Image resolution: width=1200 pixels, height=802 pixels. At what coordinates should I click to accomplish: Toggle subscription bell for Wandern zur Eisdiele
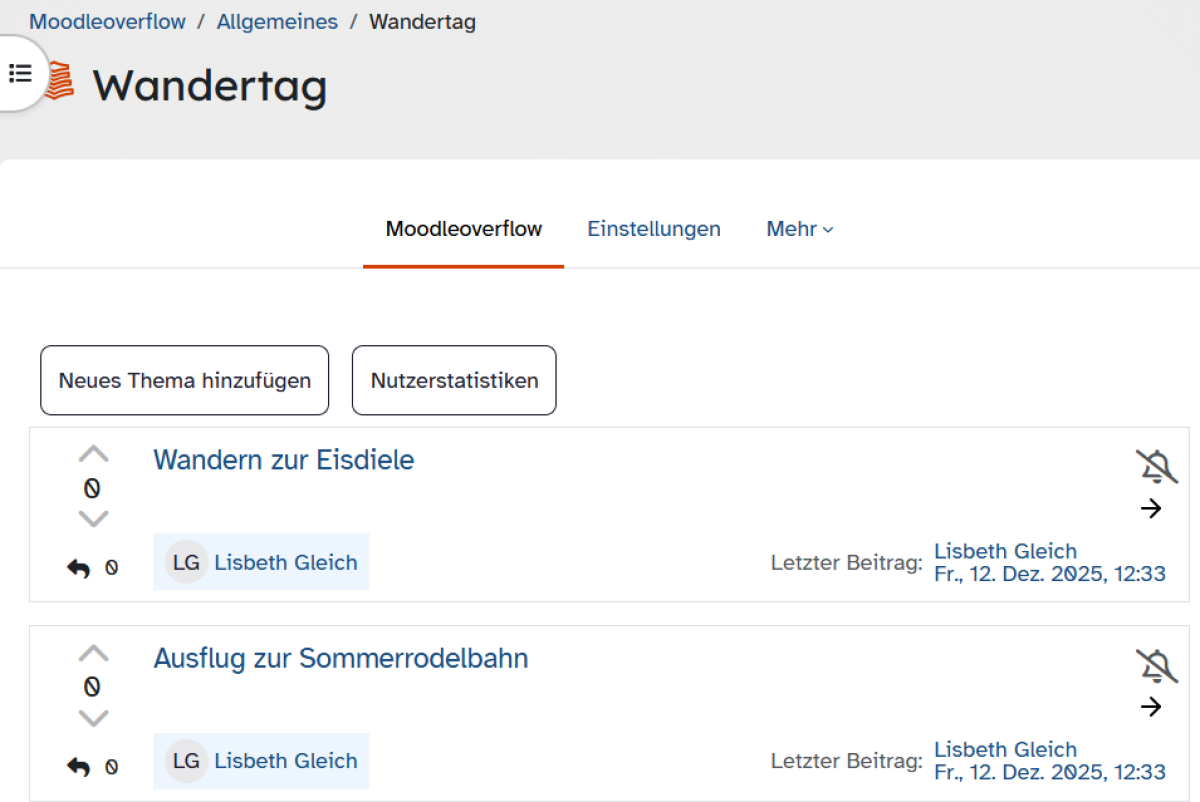coord(1156,467)
